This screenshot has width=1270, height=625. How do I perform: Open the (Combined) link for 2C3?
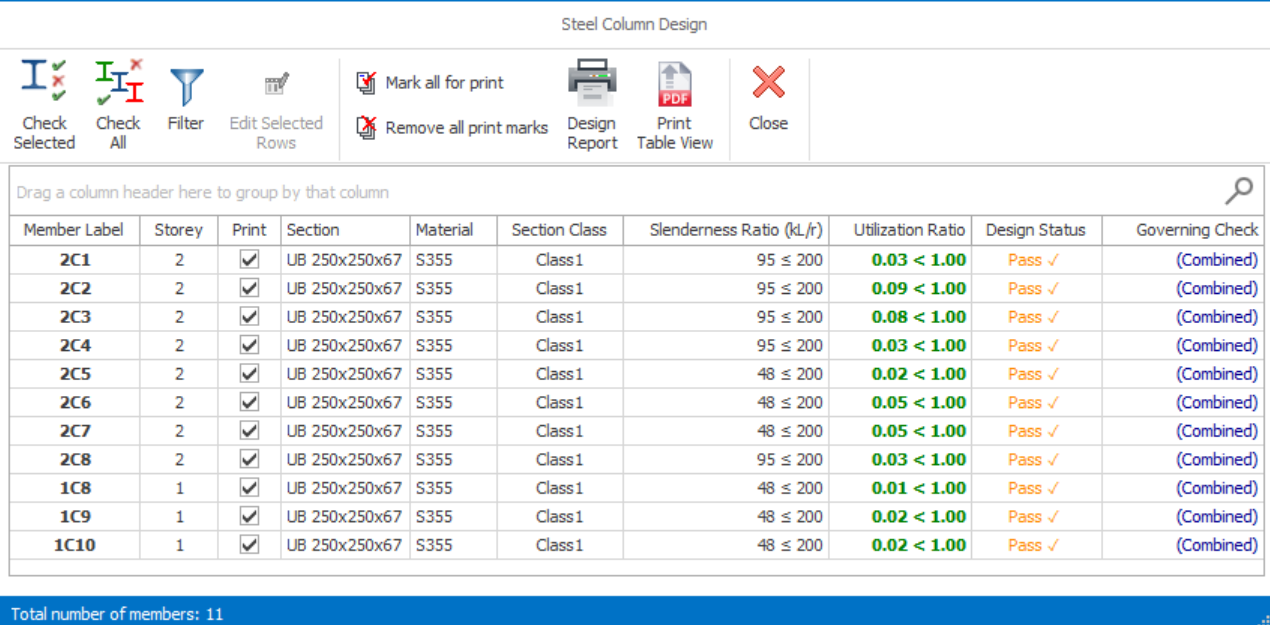point(1216,317)
